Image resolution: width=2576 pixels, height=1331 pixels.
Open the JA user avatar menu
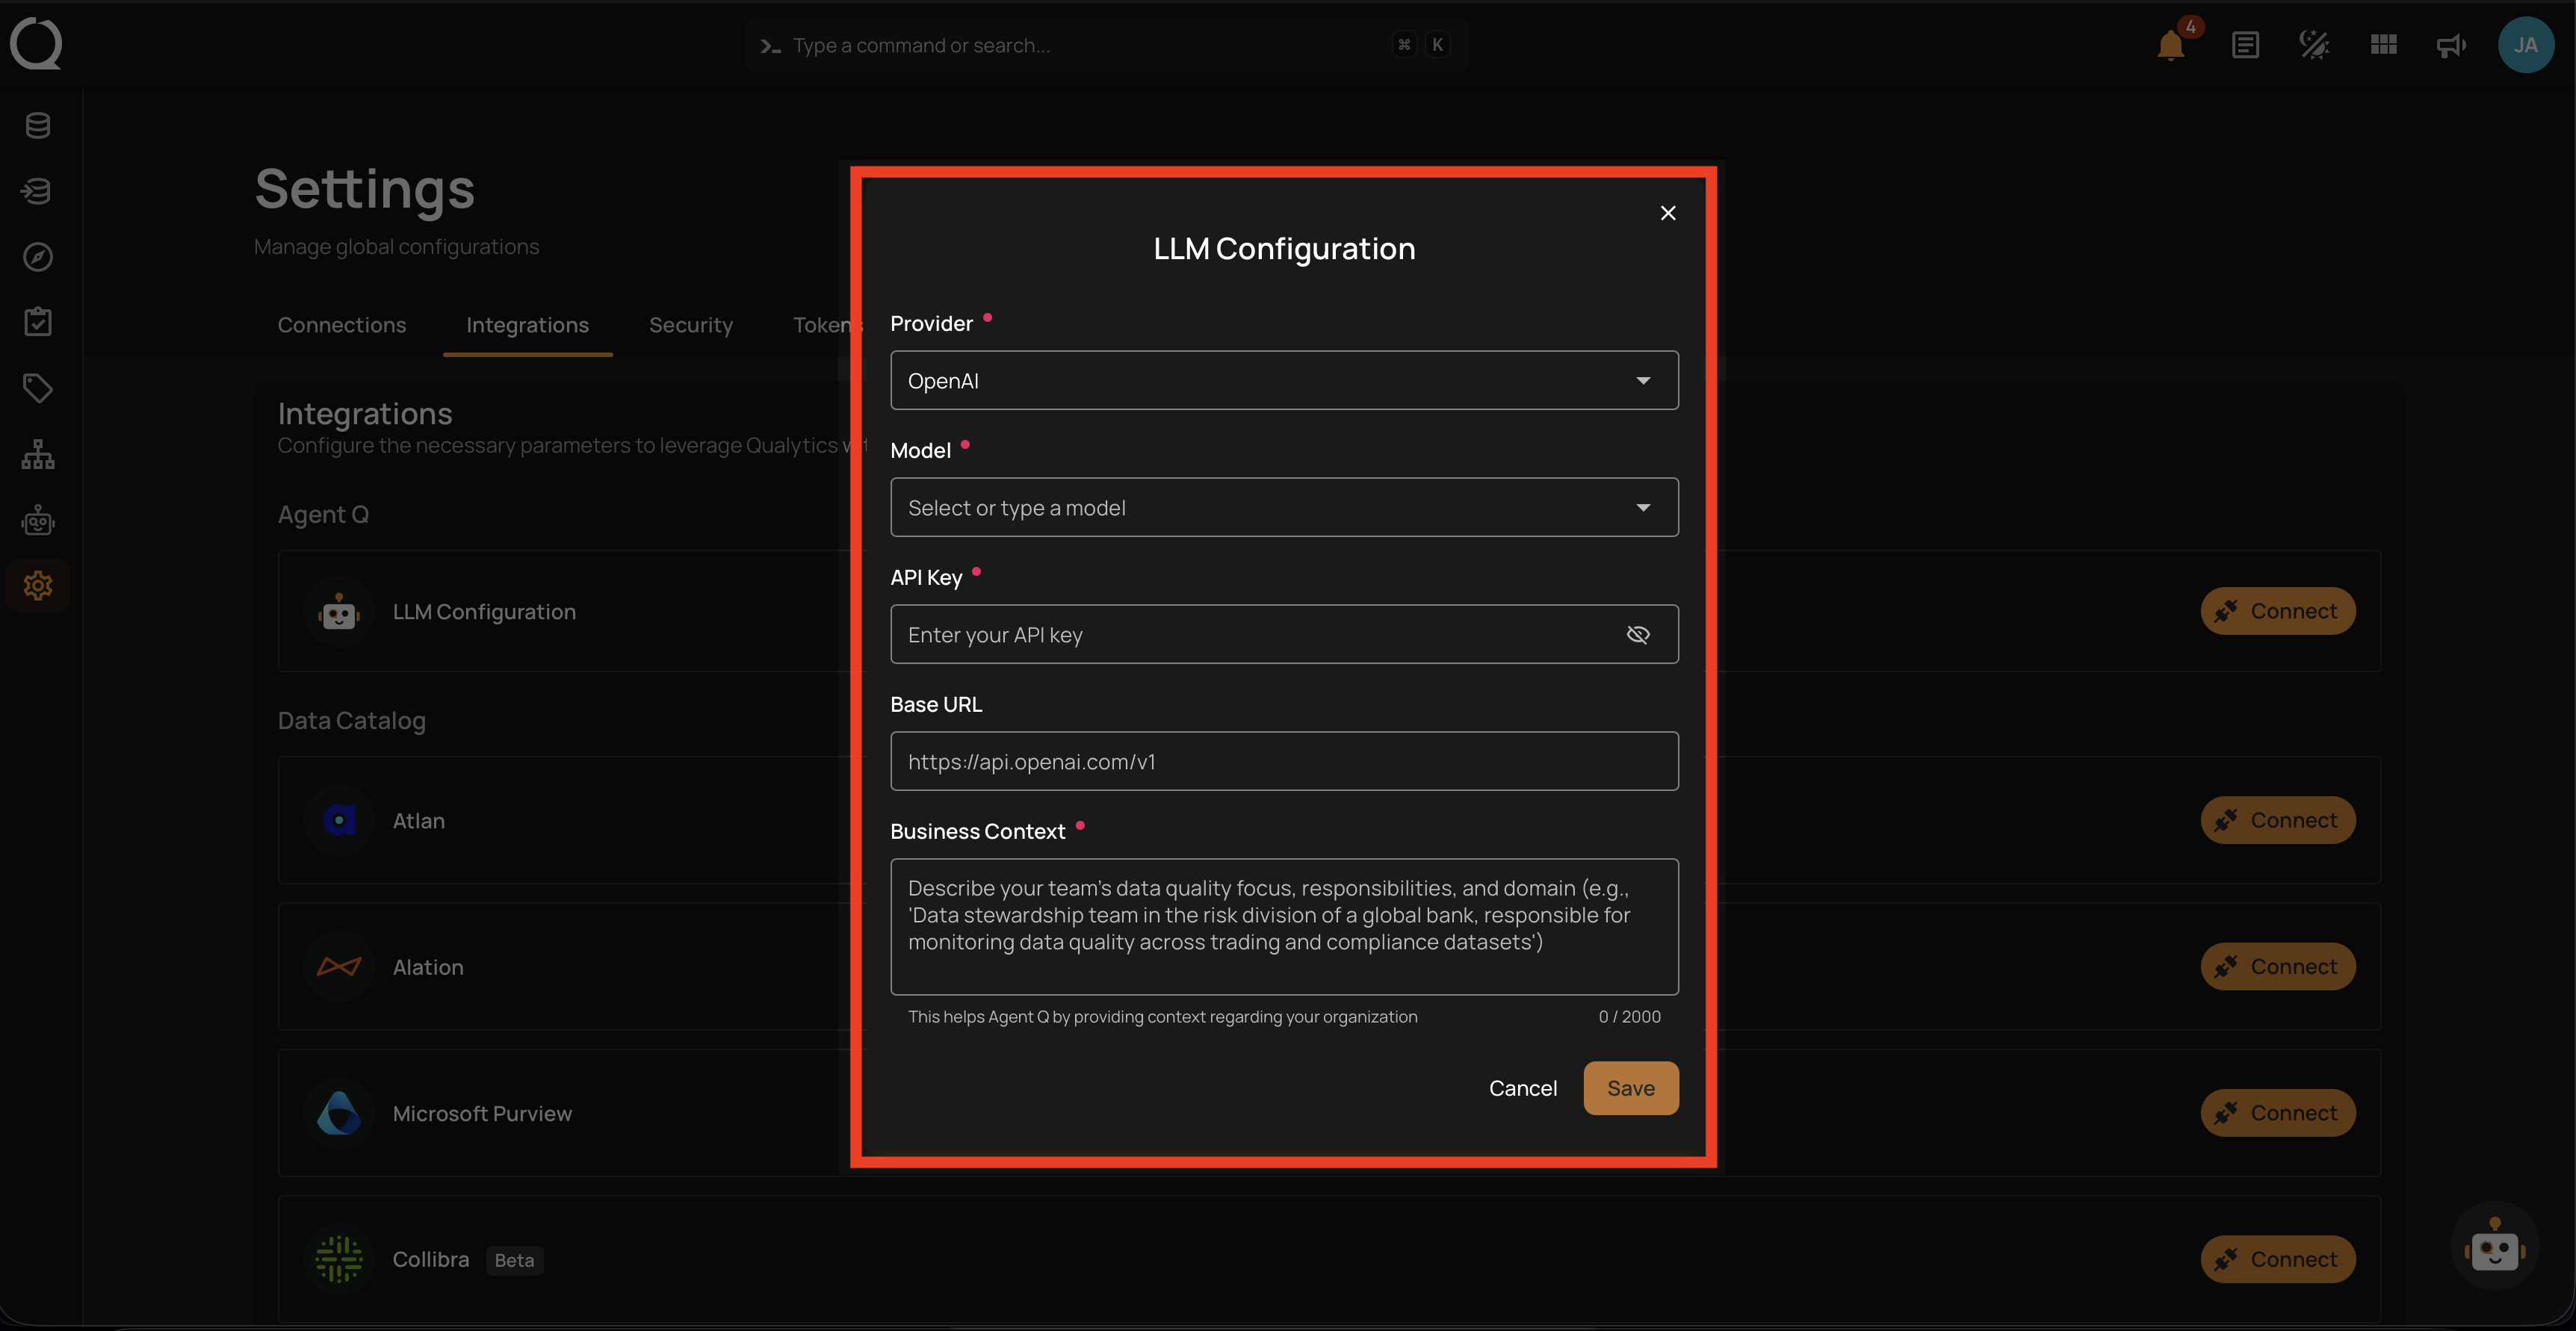[x=2526, y=45]
